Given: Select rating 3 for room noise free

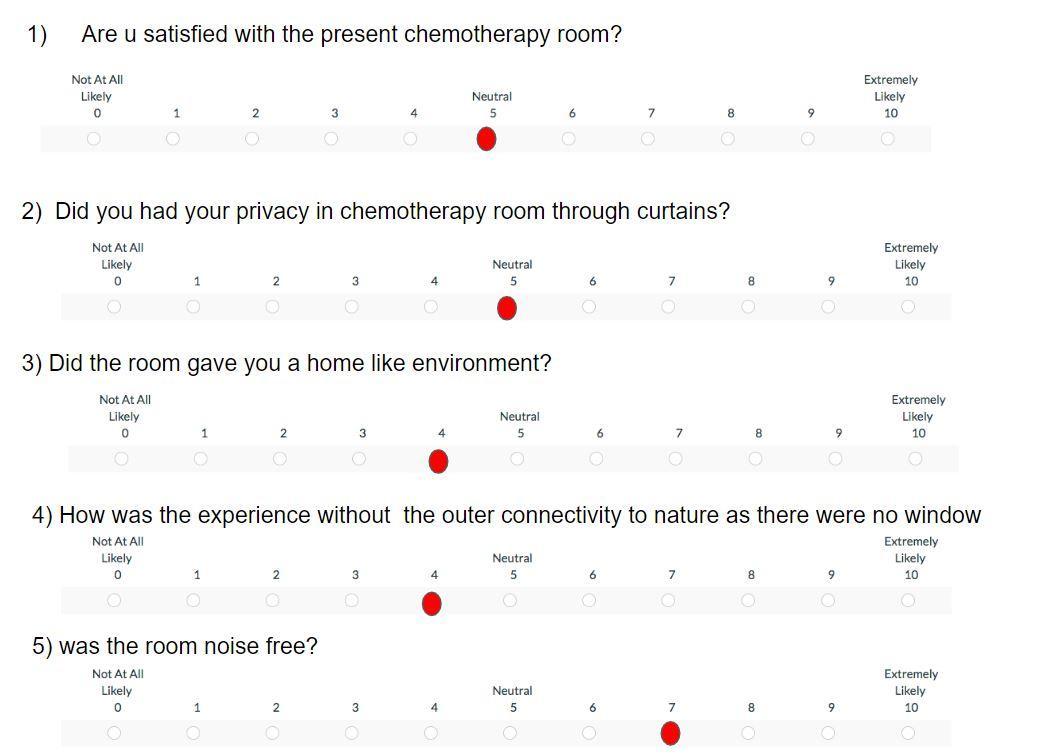Looking at the screenshot, I should (x=352, y=733).
